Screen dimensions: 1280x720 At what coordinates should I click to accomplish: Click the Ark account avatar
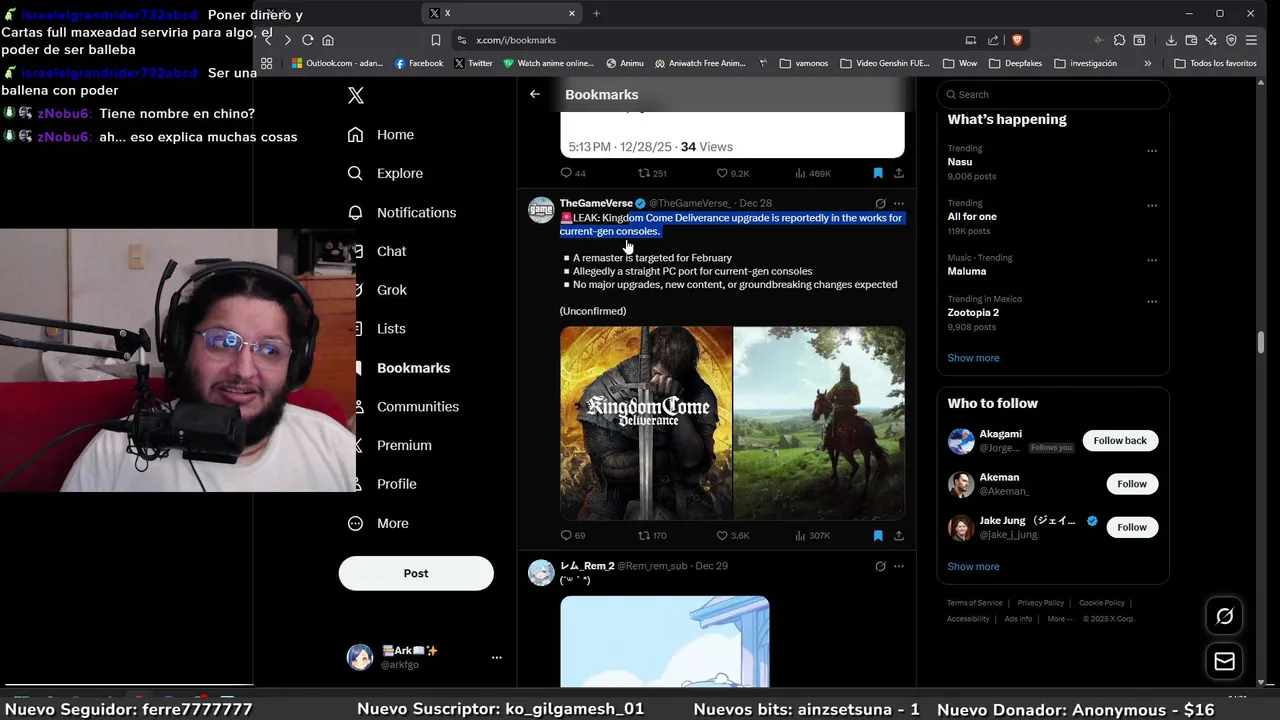pyautogui.click(x=359, y=657)
